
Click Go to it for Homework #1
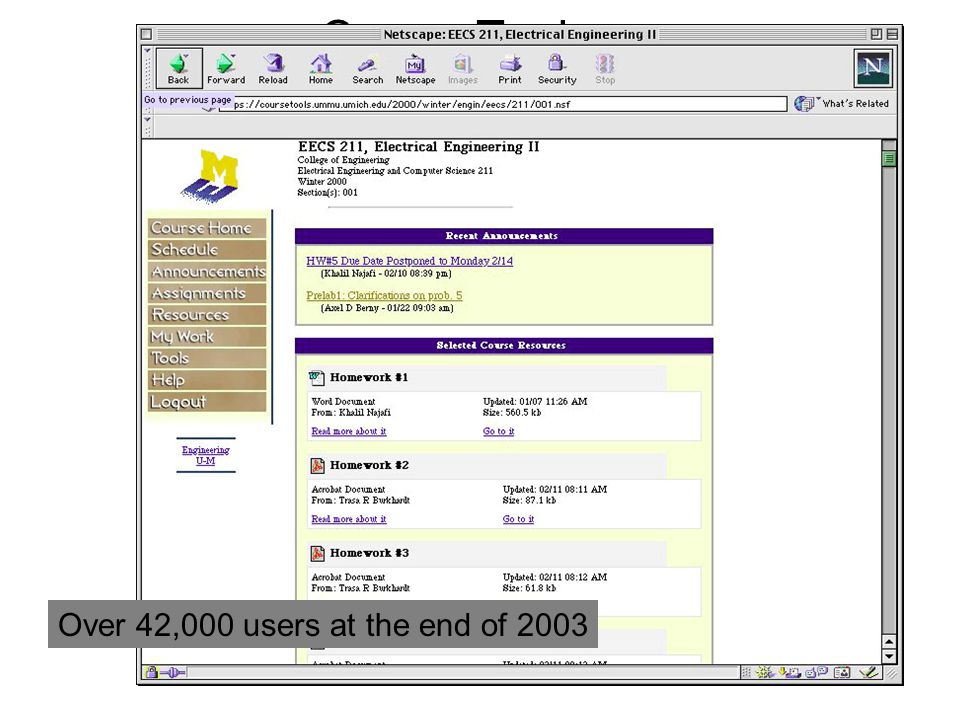tap(498, 432)
